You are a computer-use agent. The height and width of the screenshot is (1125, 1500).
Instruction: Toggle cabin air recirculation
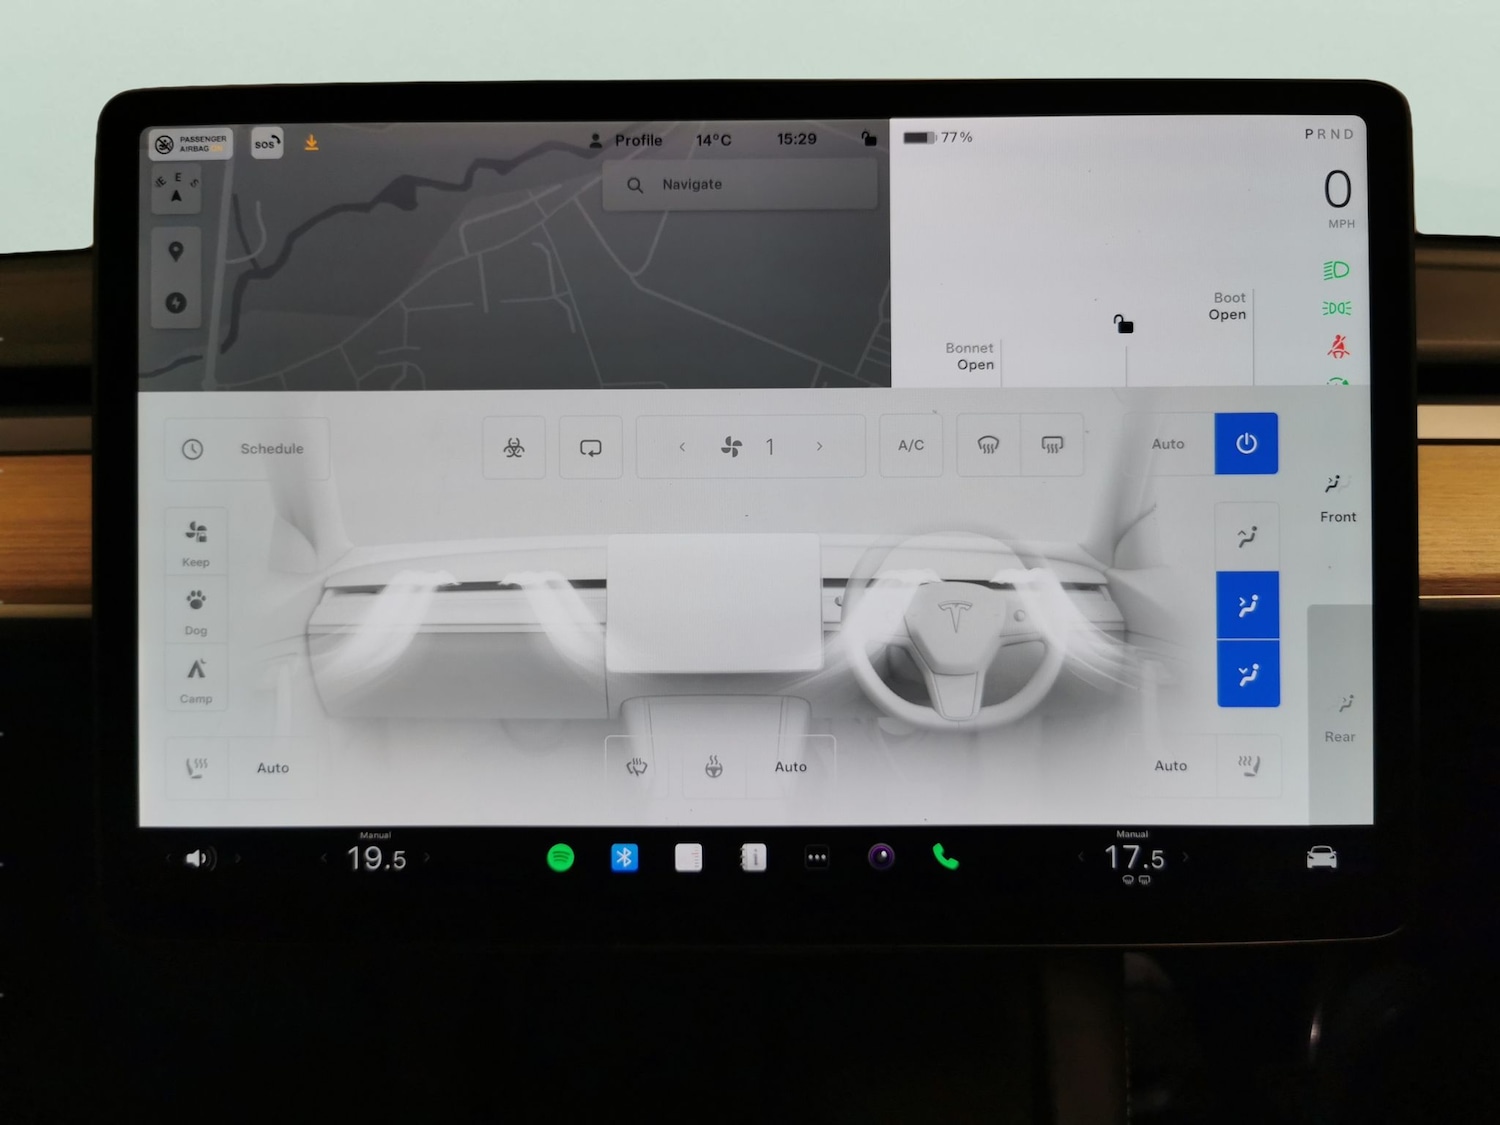pos(590,447)
